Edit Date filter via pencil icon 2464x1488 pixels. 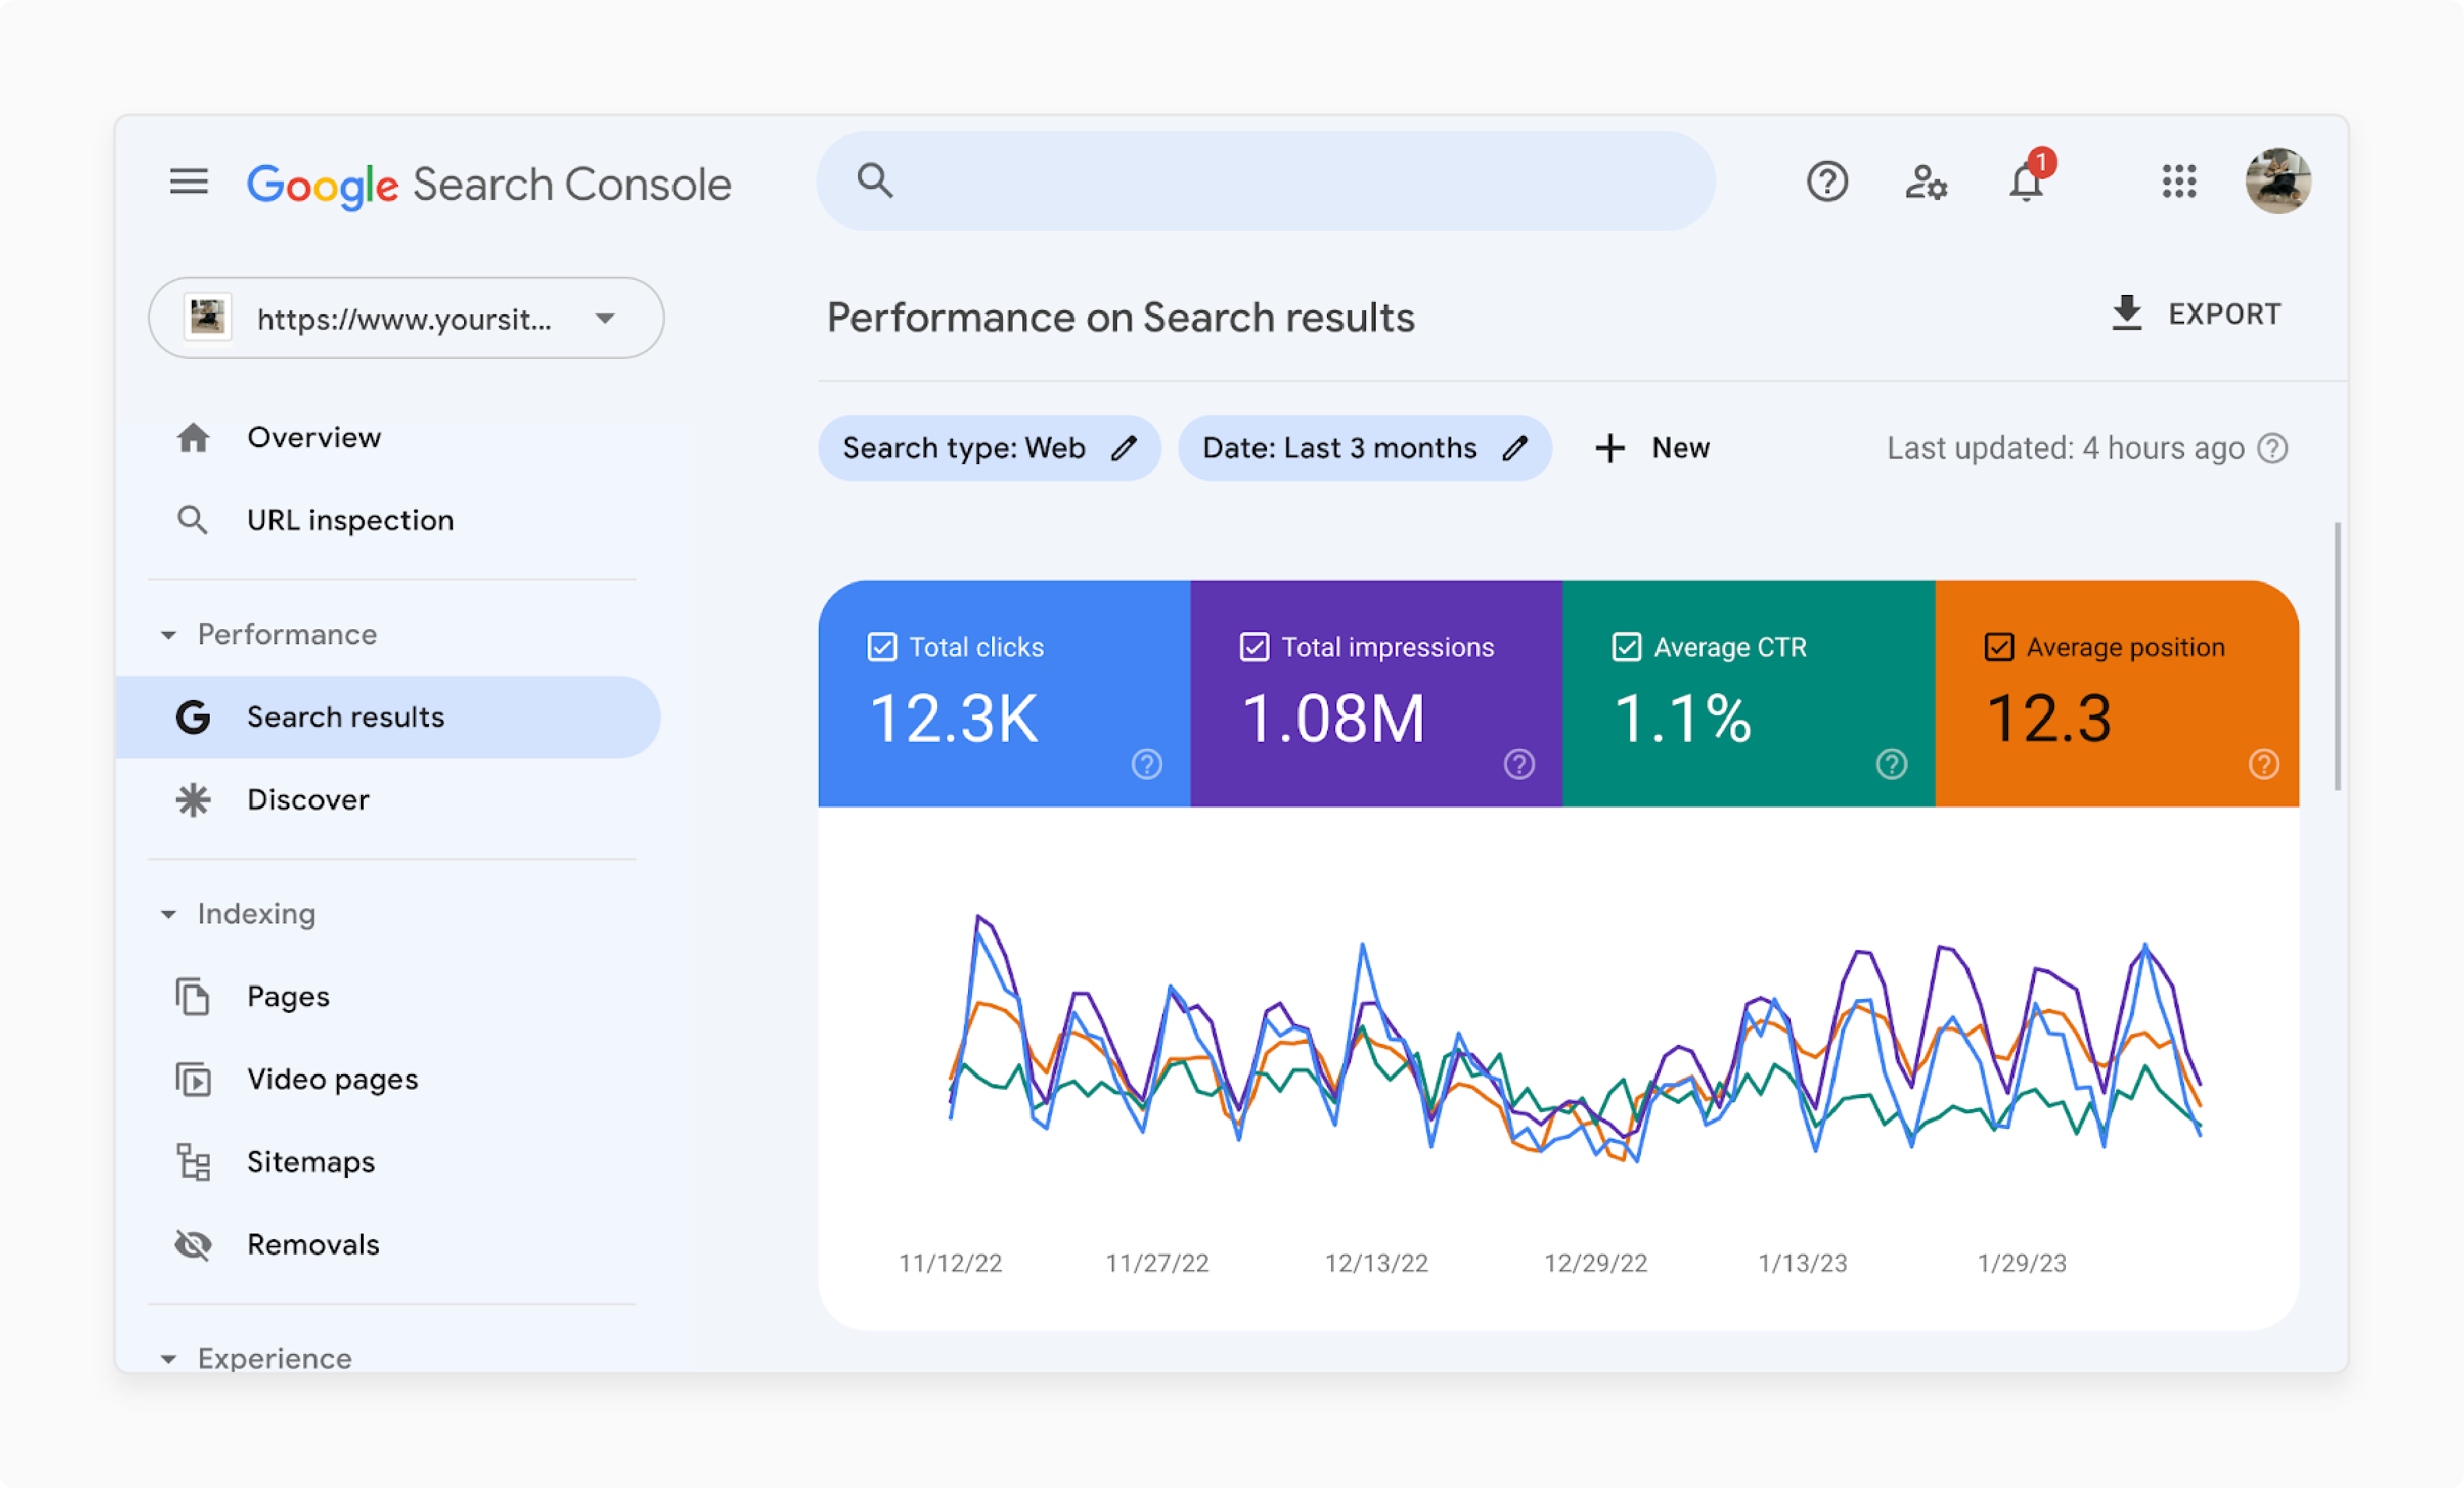(x=1515, y=448)
